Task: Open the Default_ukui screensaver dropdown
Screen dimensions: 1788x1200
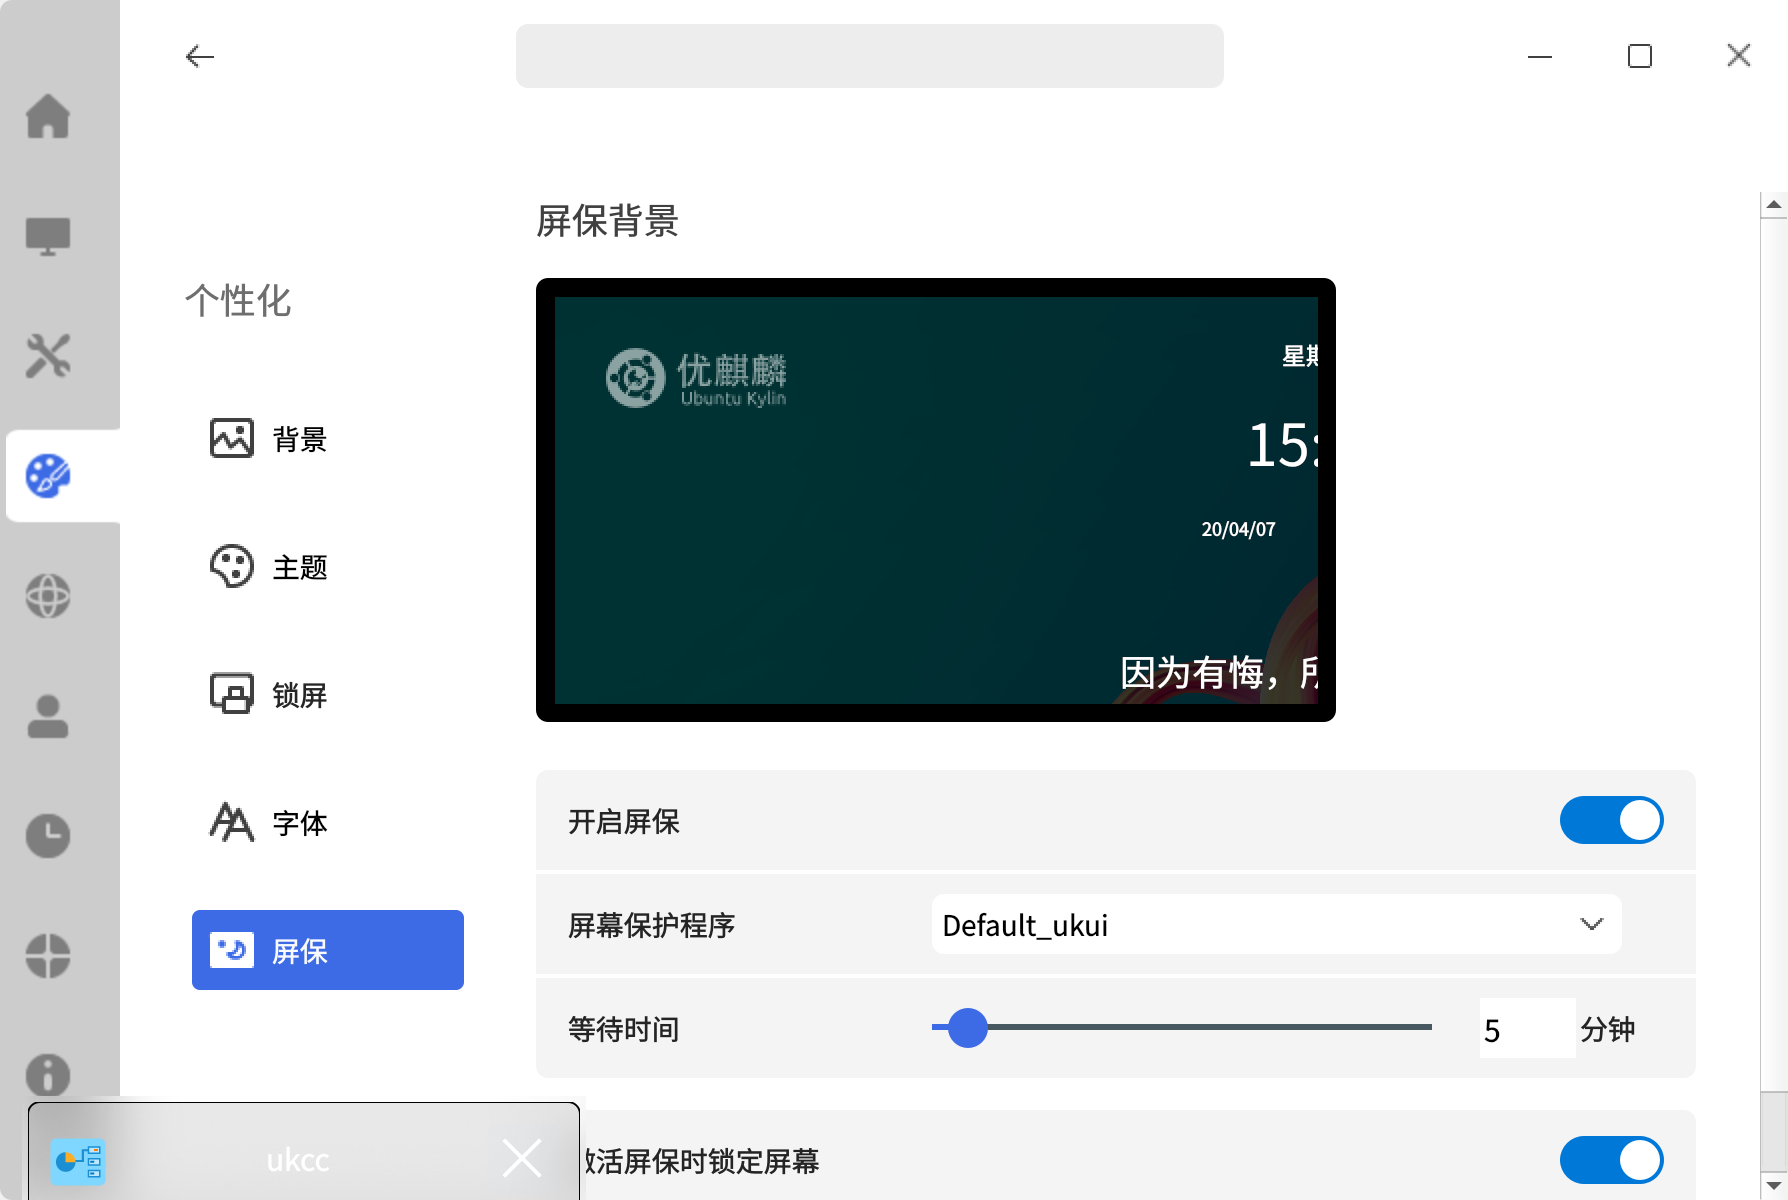Action: coord(1275,925)
